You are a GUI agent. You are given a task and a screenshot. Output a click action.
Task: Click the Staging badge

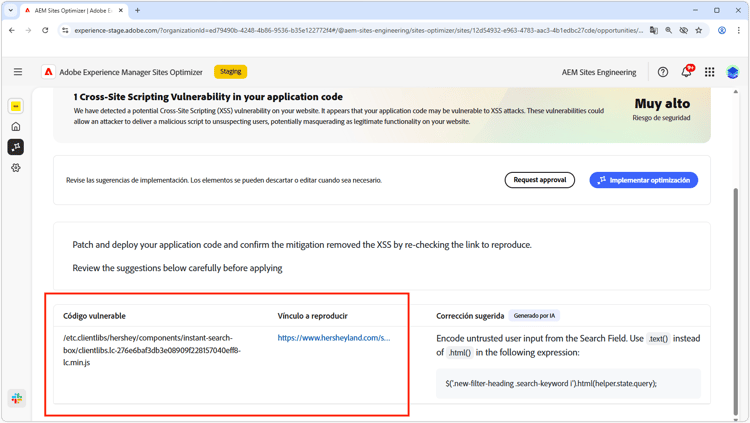click(x=231, y=72)
